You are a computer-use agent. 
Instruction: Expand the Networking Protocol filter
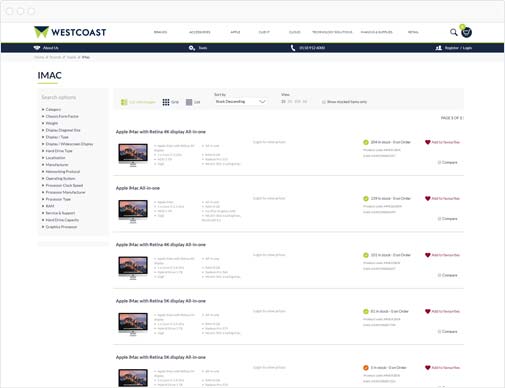pos(62,172)
